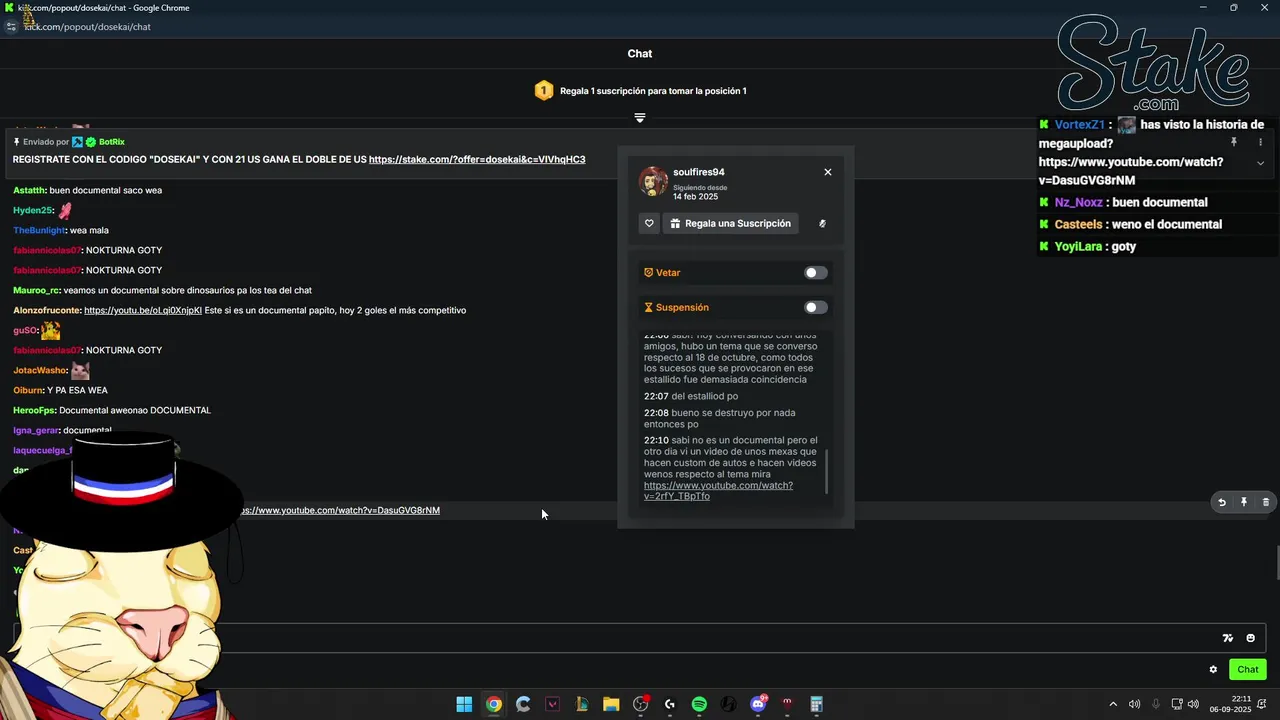1280x720 pixels.
Task: Click DasuGVG8rNM YouTube link in highlighted chat row
Action: (340, 510)
